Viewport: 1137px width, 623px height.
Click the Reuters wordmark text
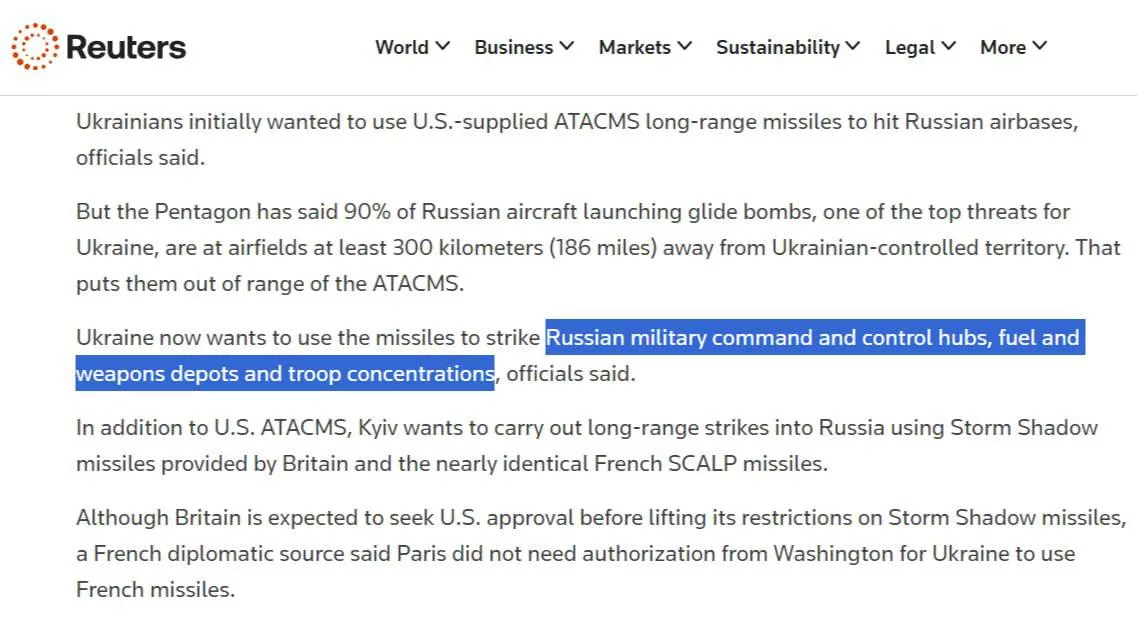point(126,47)
